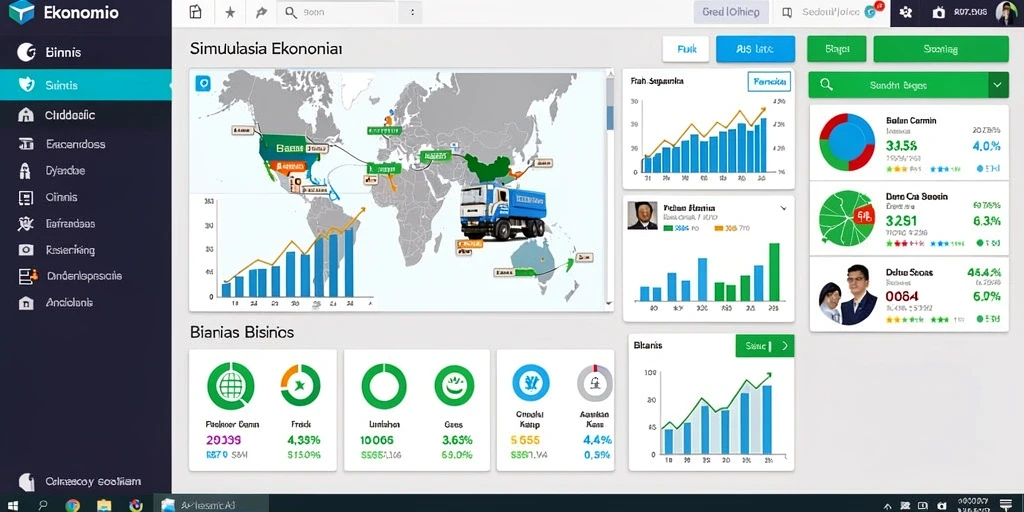Click the red-blue-green pie chart

point(847,142)
